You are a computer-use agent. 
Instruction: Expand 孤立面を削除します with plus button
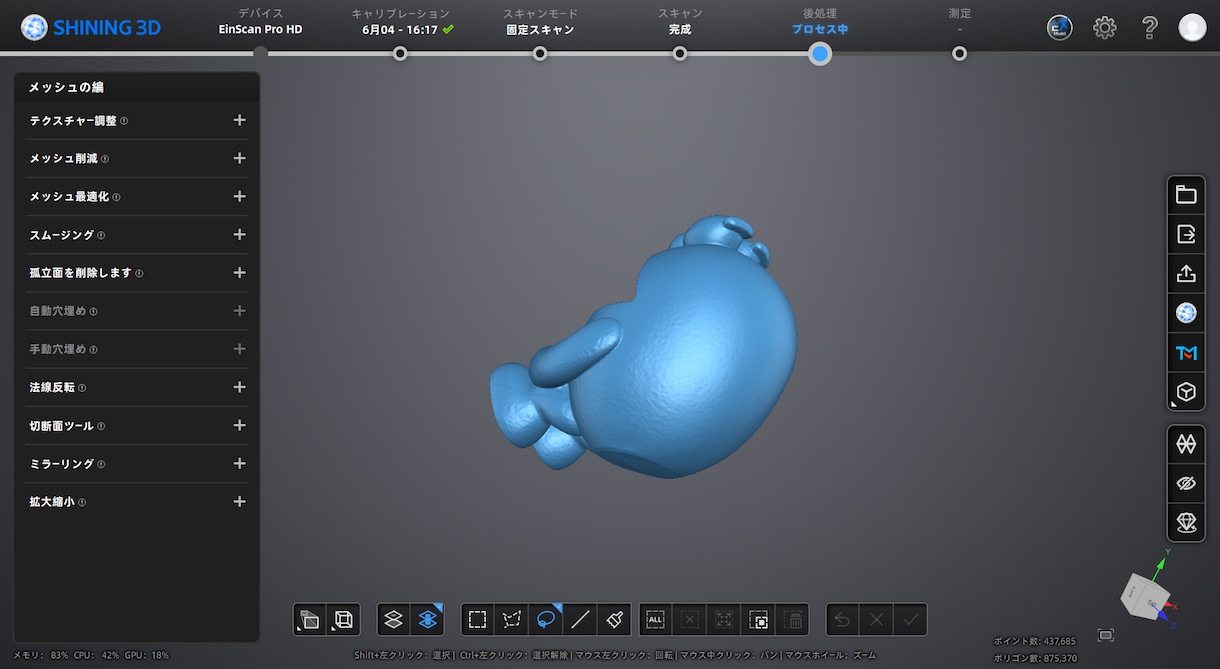coord(239,272)
